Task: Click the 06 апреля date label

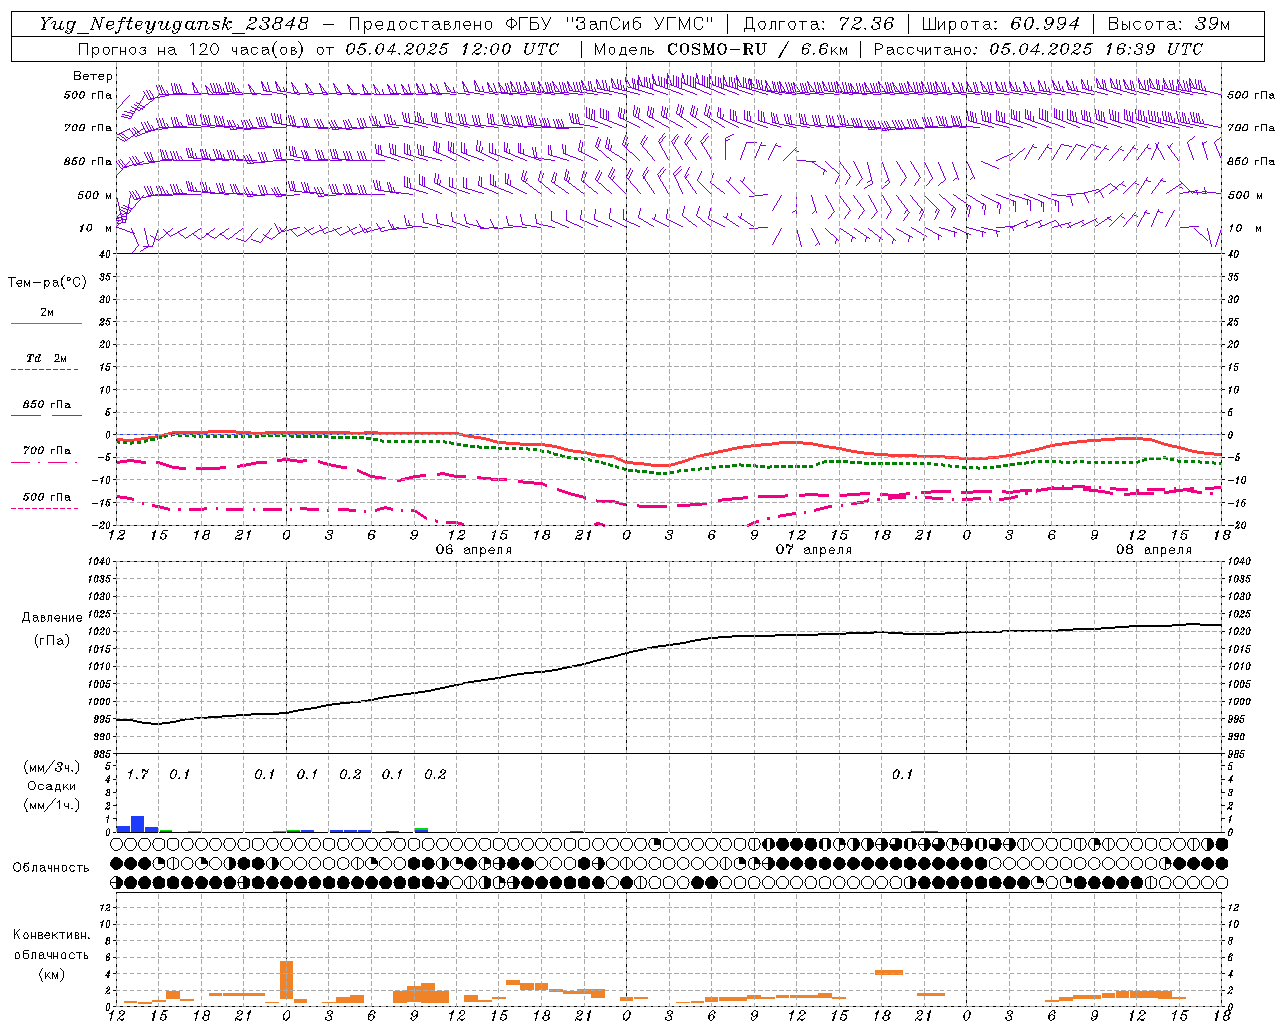Action: 473,550
